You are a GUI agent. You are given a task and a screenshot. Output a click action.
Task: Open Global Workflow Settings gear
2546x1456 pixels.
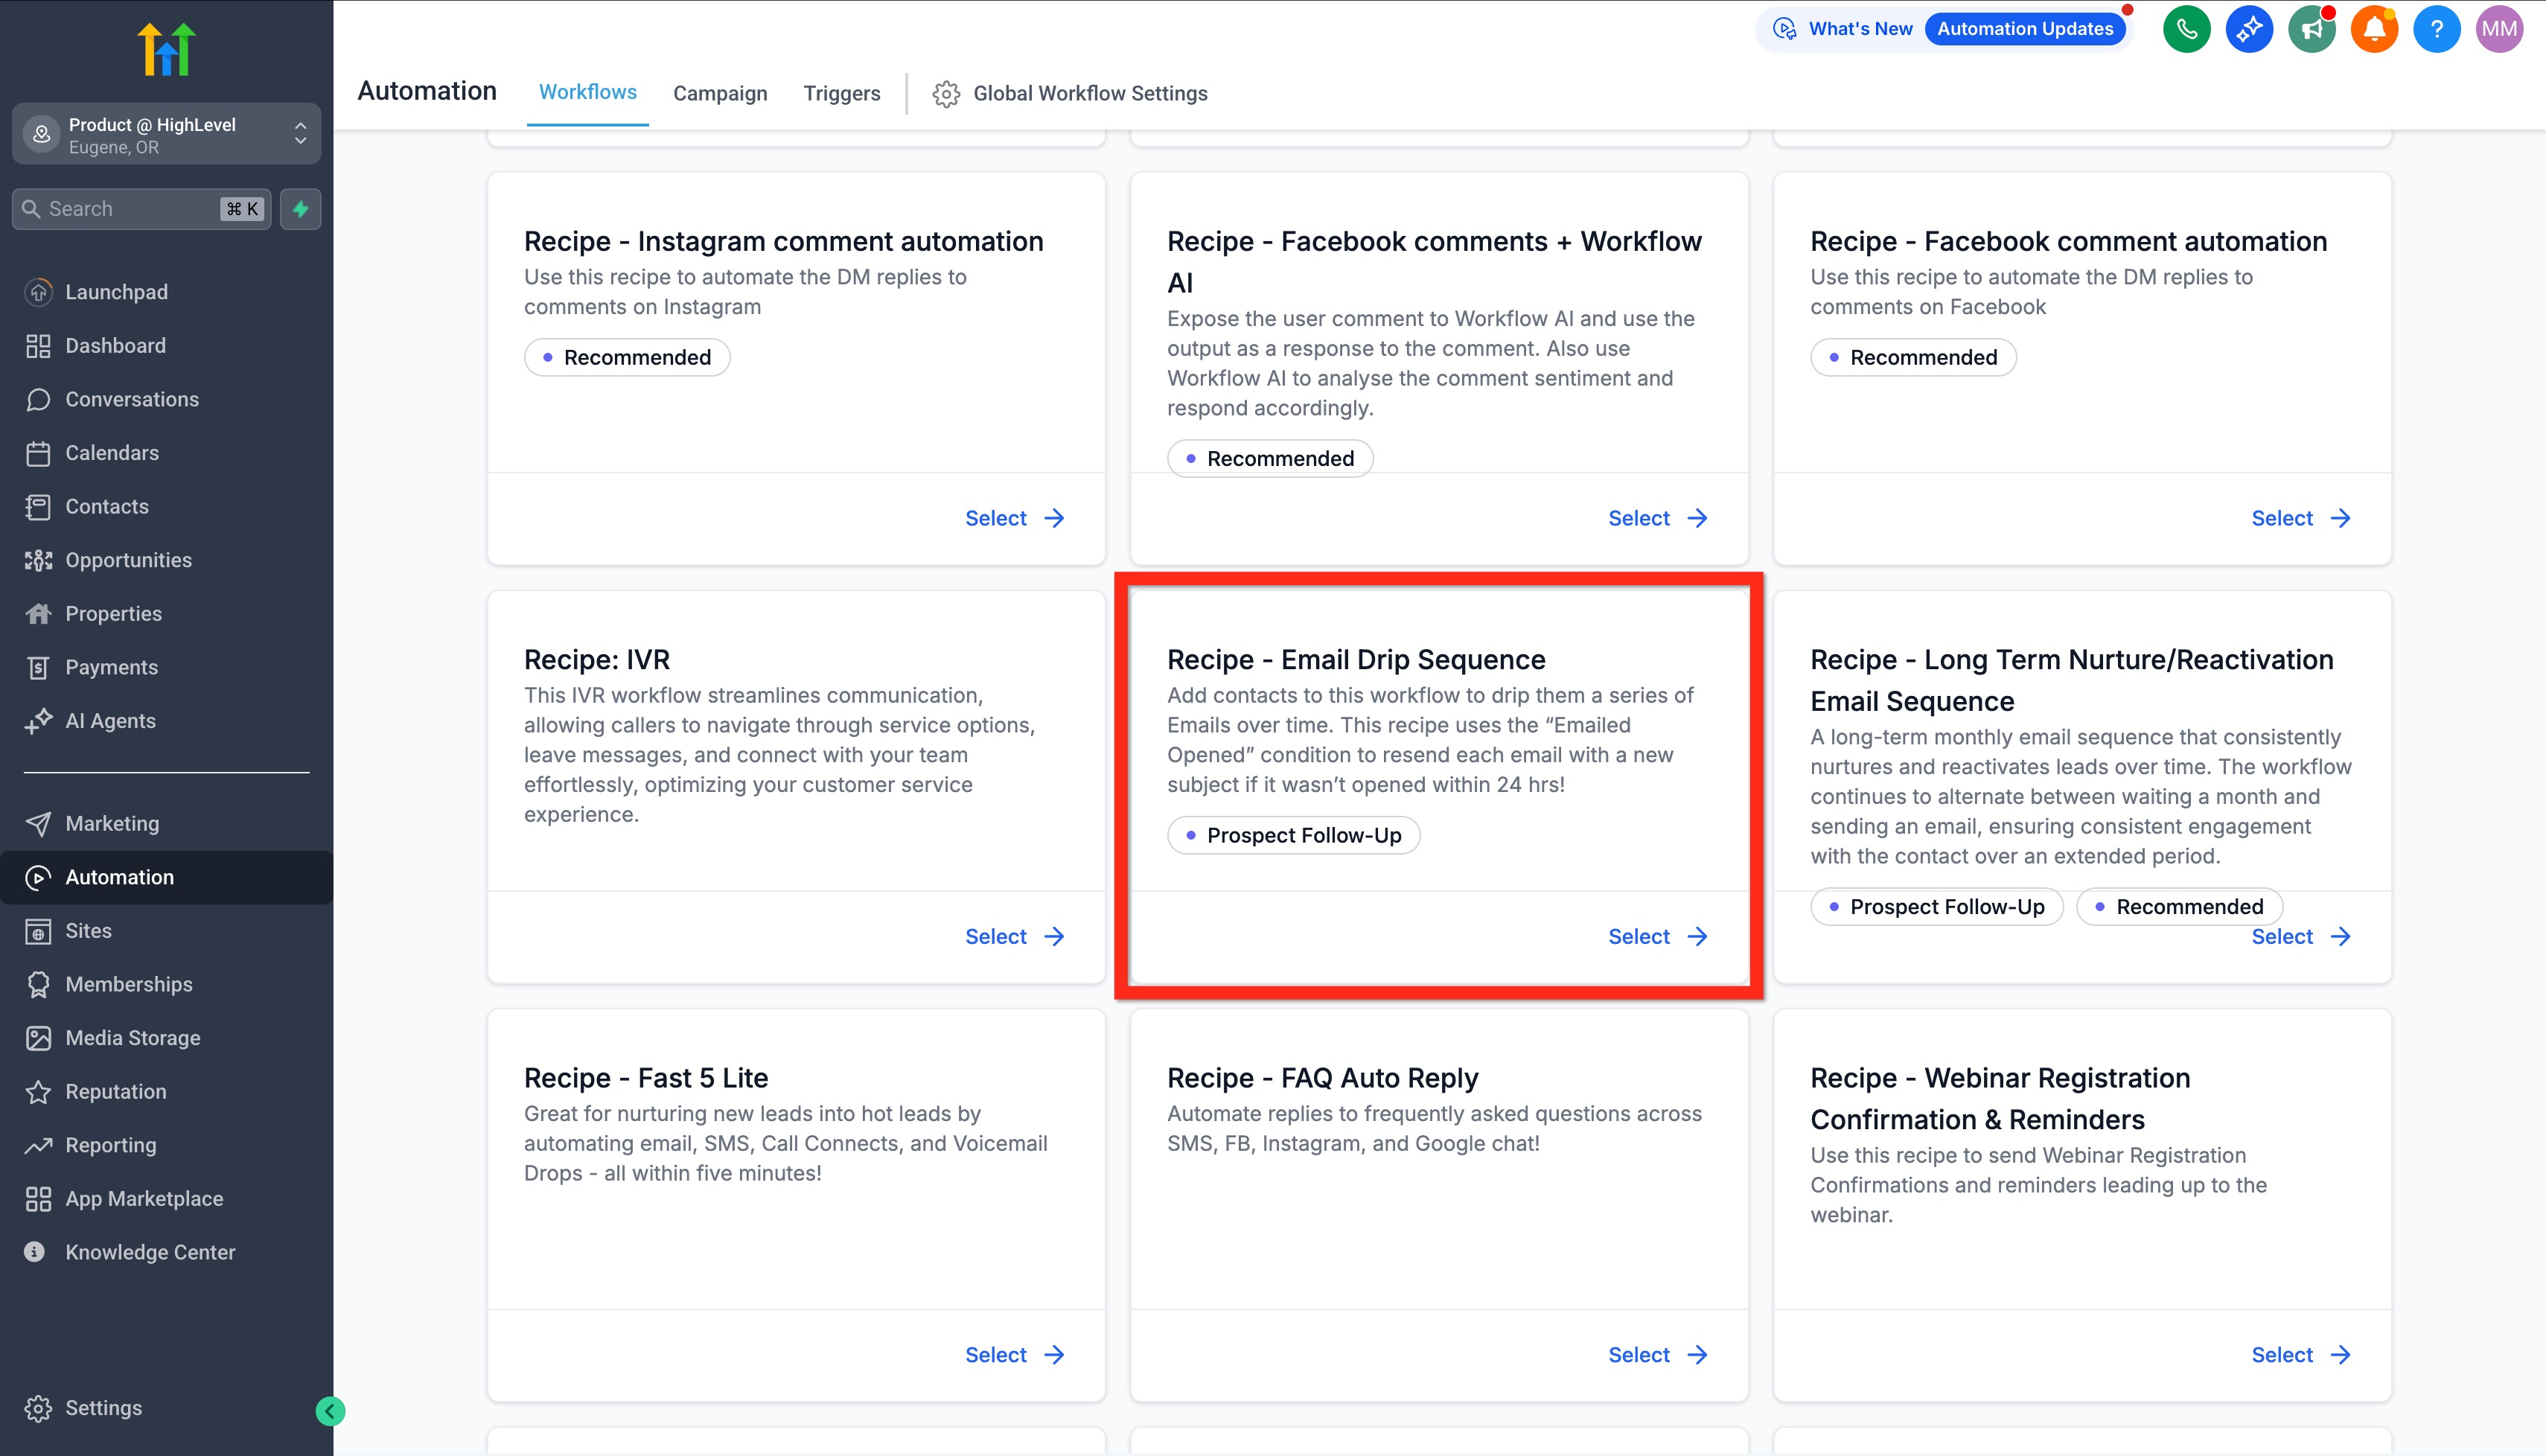point(1070,93)
